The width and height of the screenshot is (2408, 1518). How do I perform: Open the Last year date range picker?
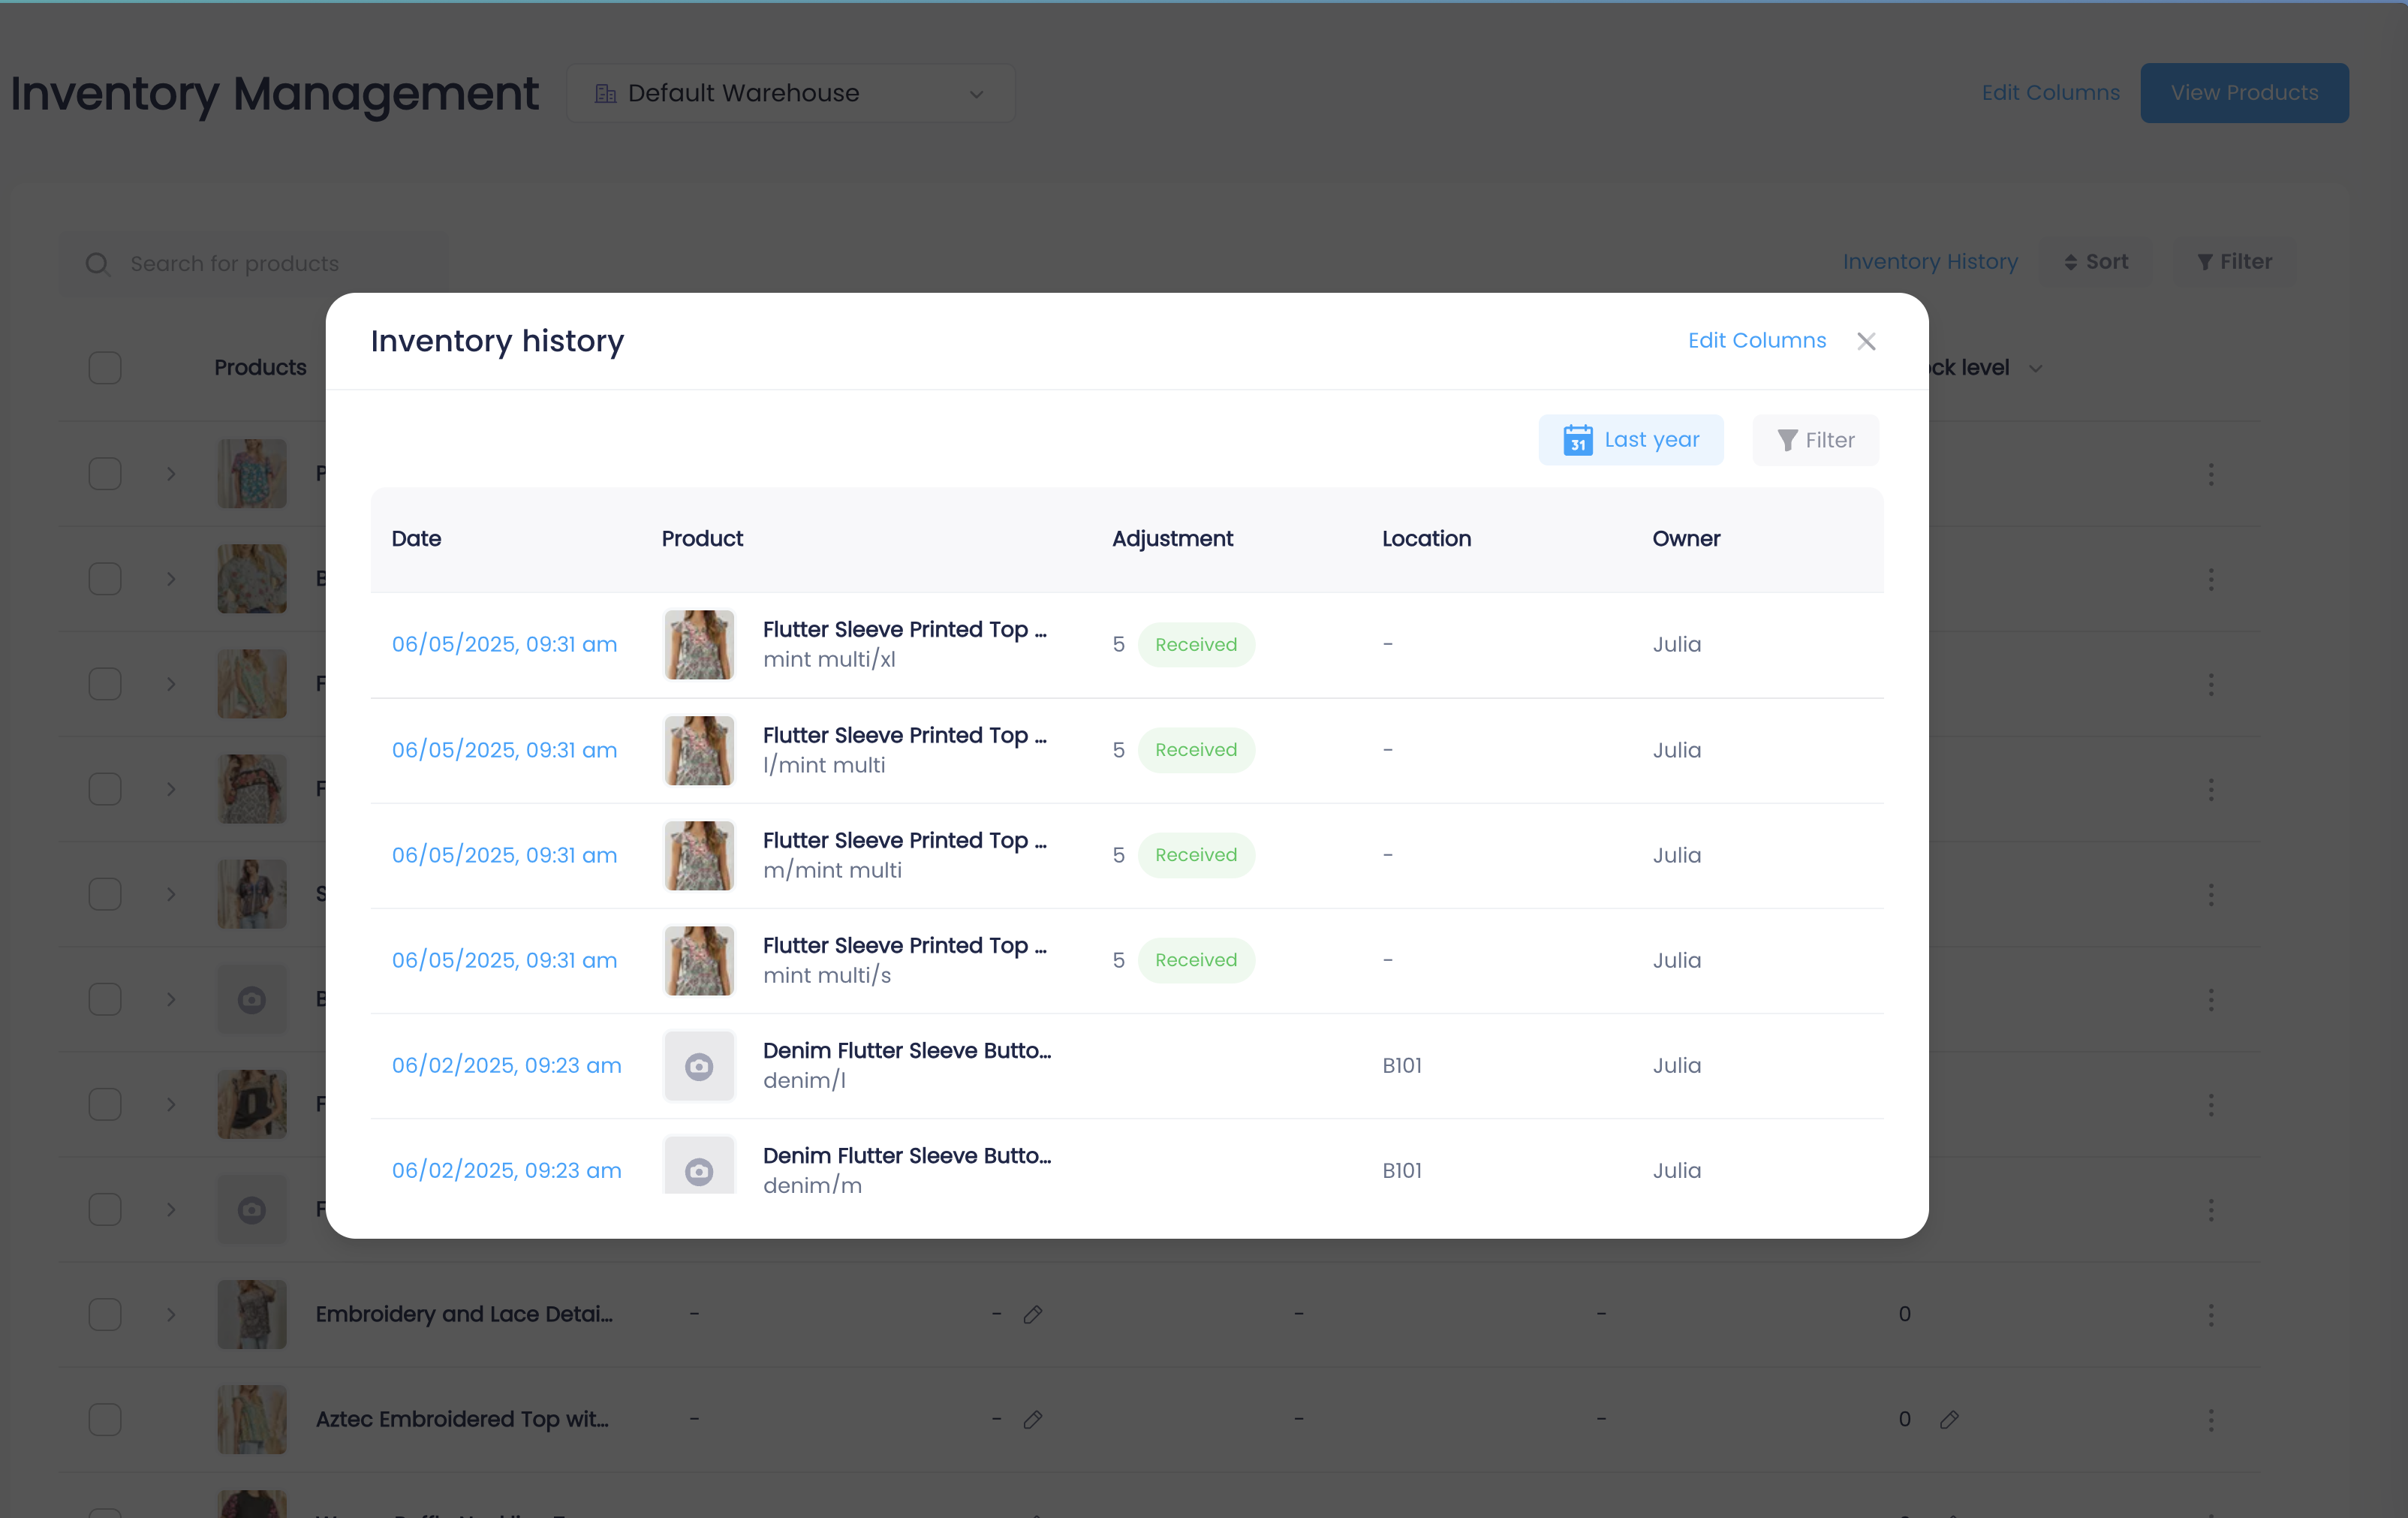click(1630, 440)
